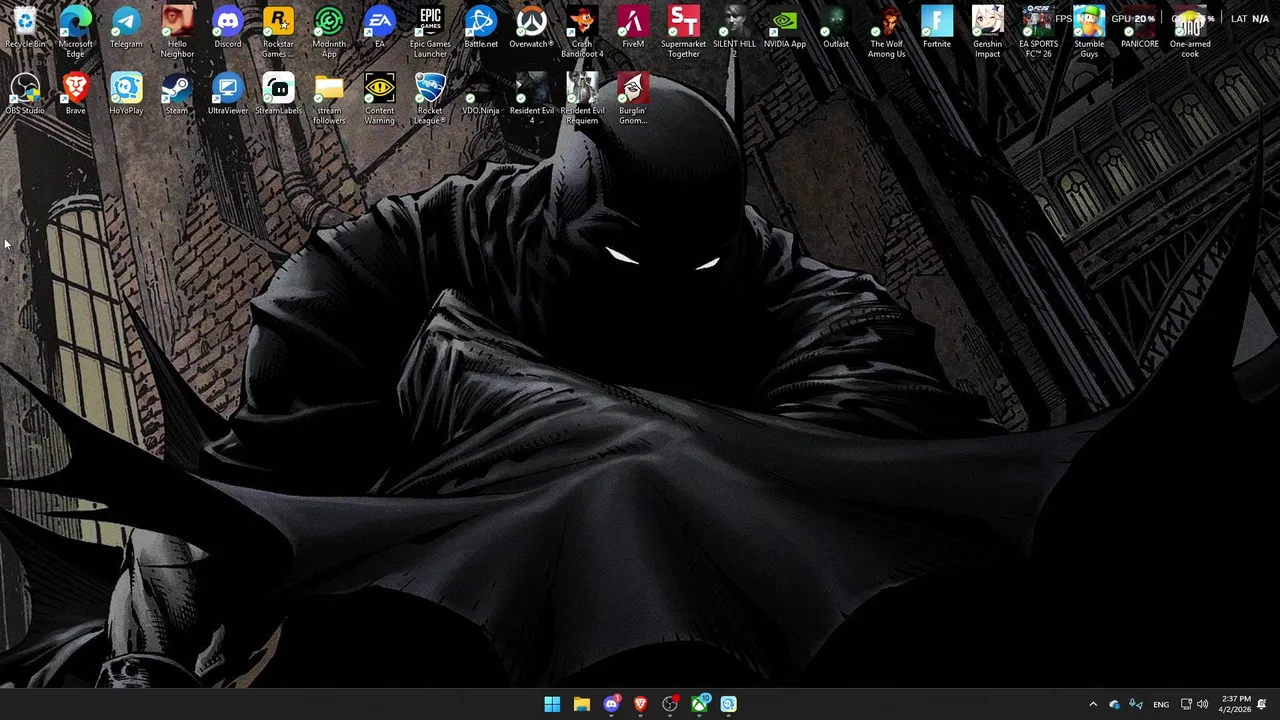The image size is (1280, 720).
Task: Open Discord from the taskbar
Action: pos(611,704)
